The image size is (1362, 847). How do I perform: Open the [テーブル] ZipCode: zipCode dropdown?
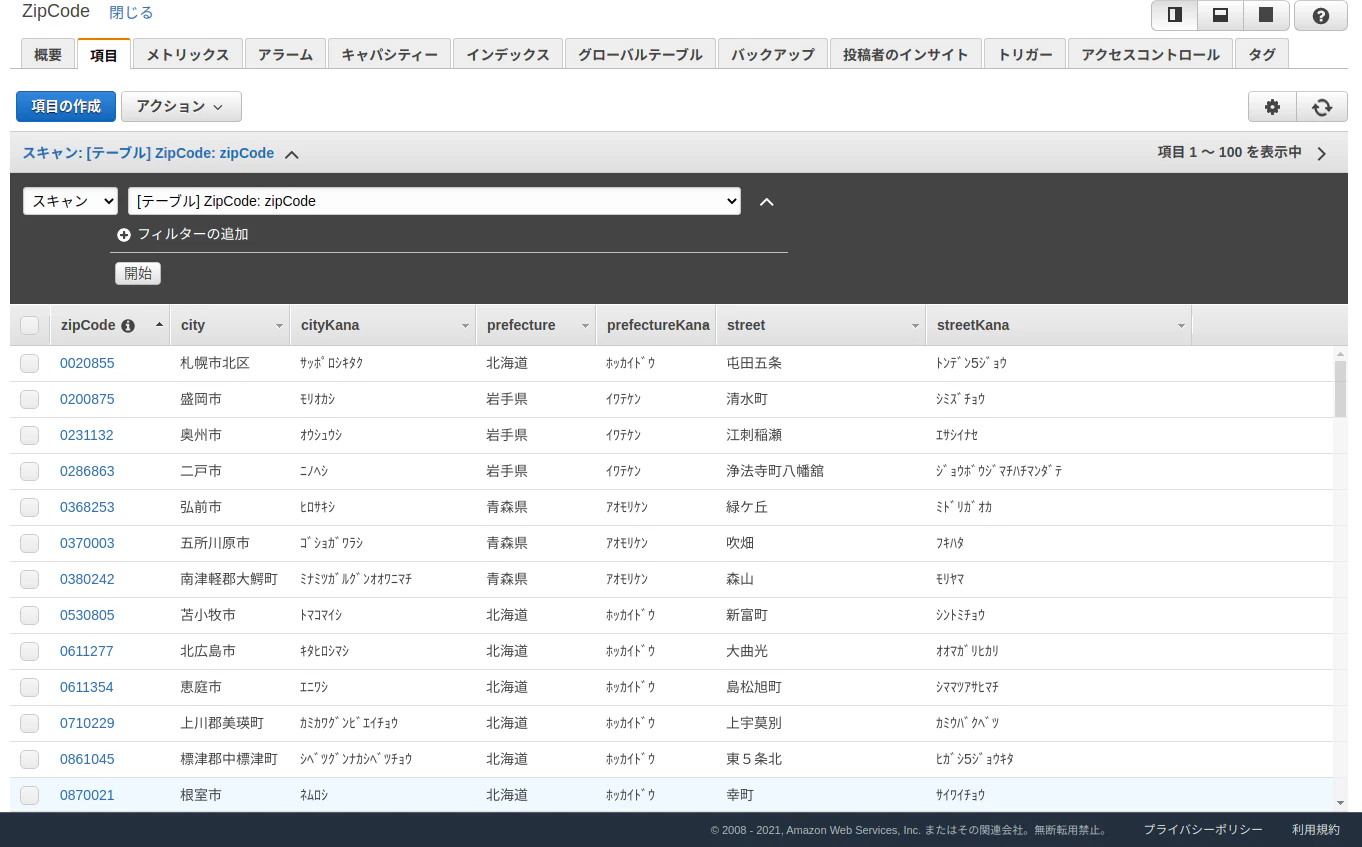[x=434, y=201]
